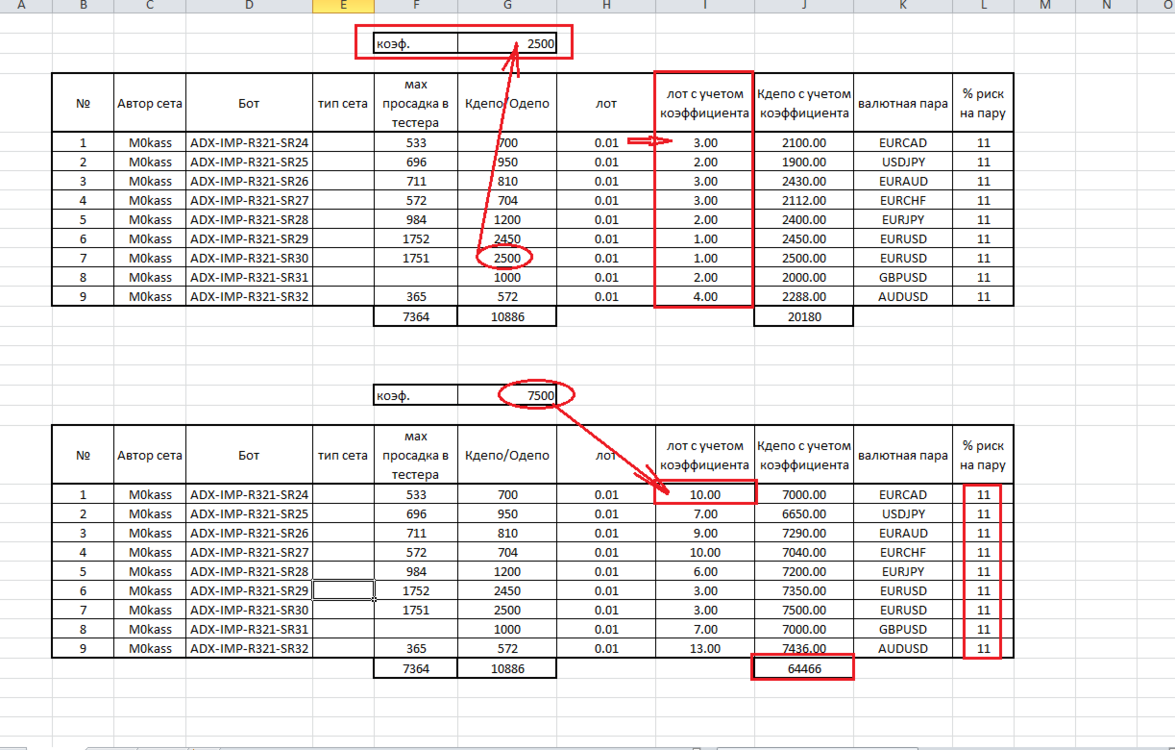Click the 7000.00 cell next to GBPUSD
Image resolution: width=1175 pixels, height=750 pixels.
click(x=804, y=629)
